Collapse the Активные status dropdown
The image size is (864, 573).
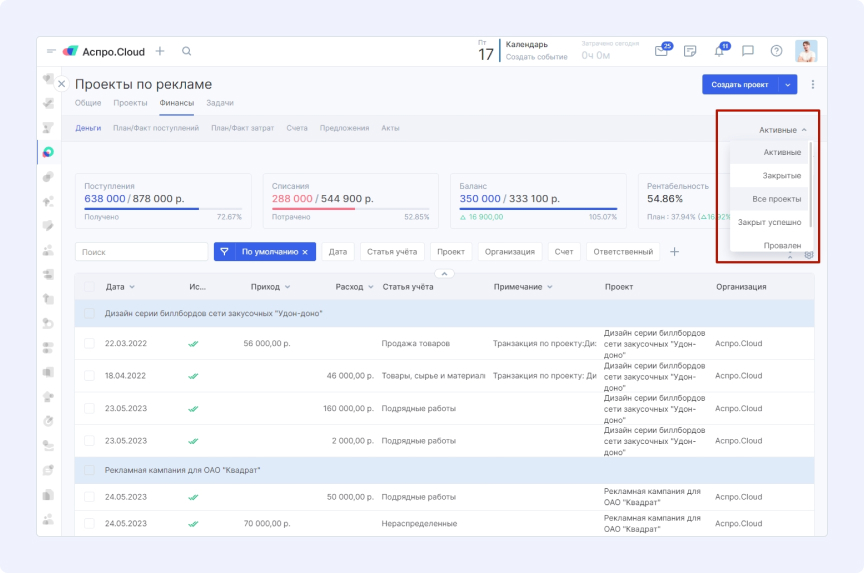click(x=782, y=130)
